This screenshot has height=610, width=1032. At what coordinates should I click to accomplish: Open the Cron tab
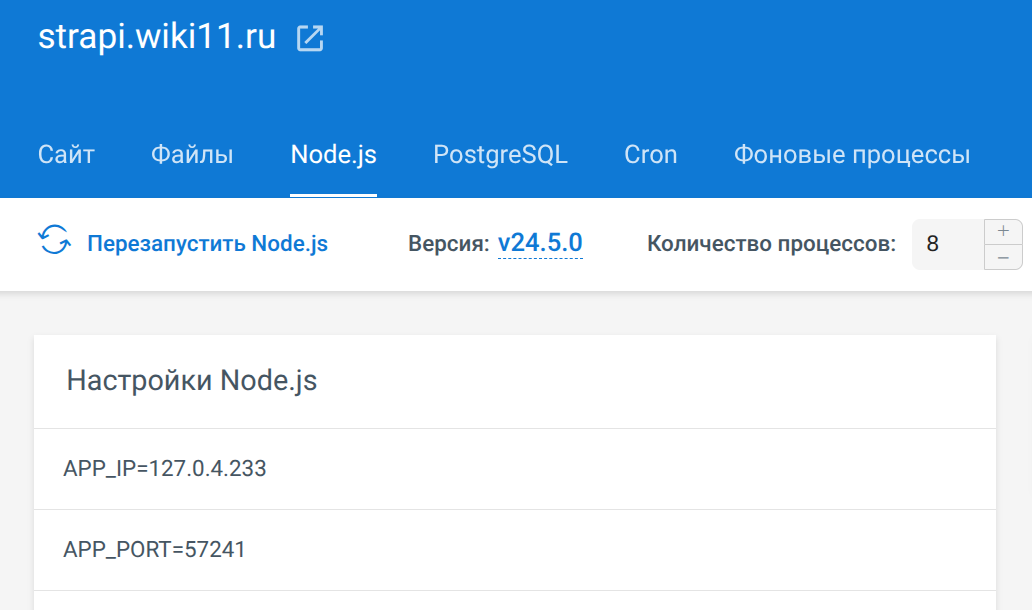pos(650,155)
